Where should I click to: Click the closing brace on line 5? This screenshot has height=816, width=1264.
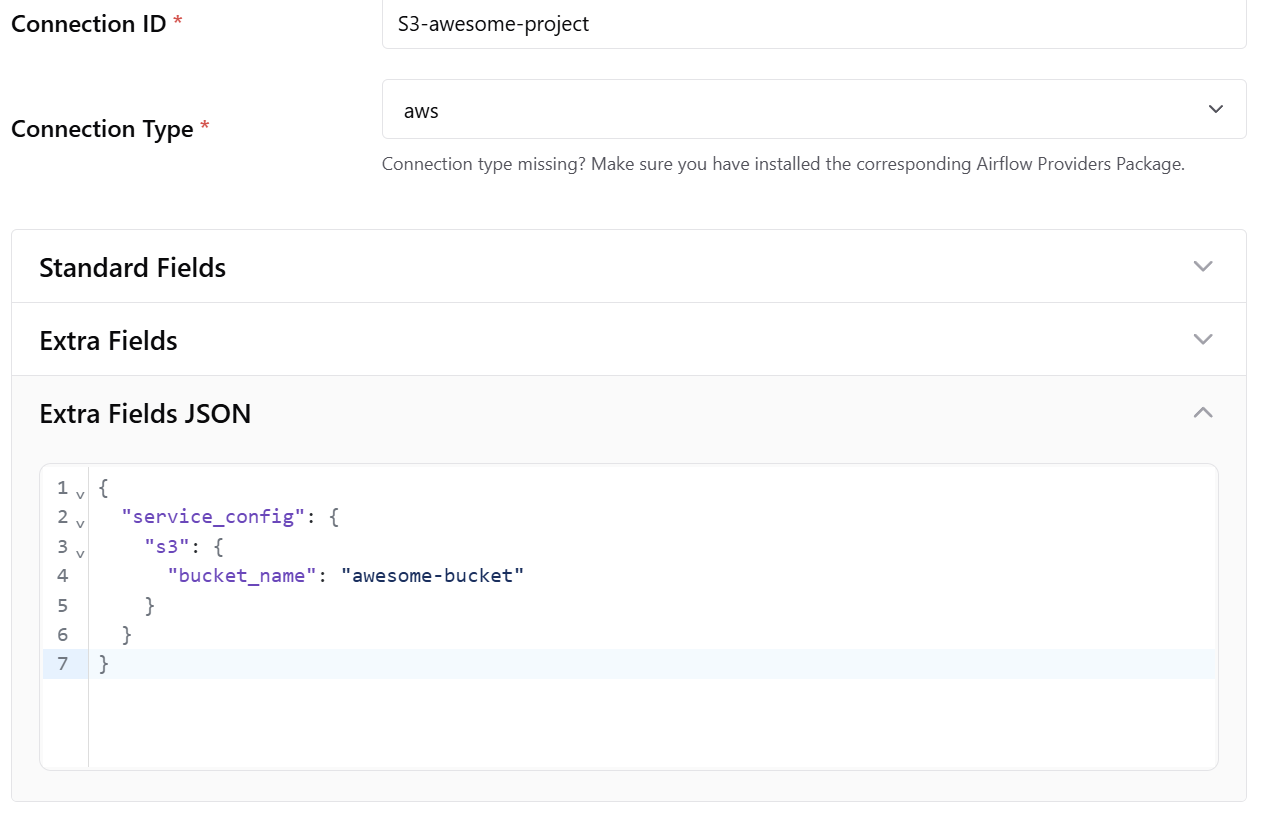pyautogui.click(x=150, y=605)
